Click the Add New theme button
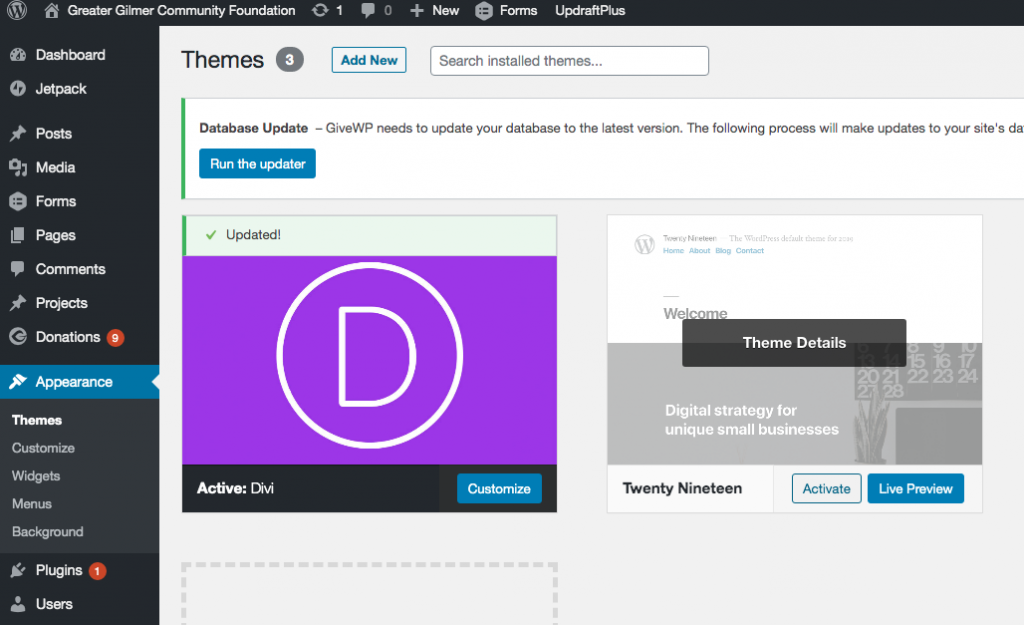Image resolution: width=1024 pixels, height=625 pixels. click(369, 60)
